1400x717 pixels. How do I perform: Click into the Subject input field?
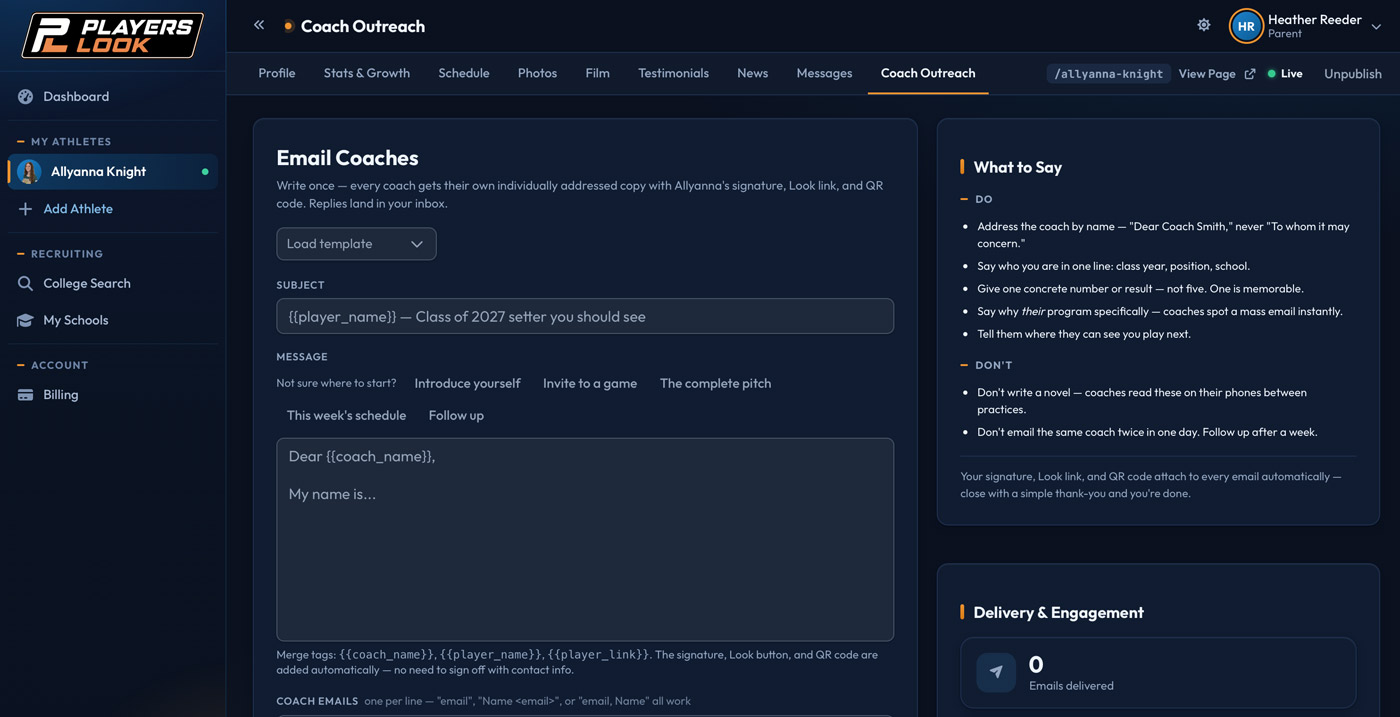tap(585, 316)
